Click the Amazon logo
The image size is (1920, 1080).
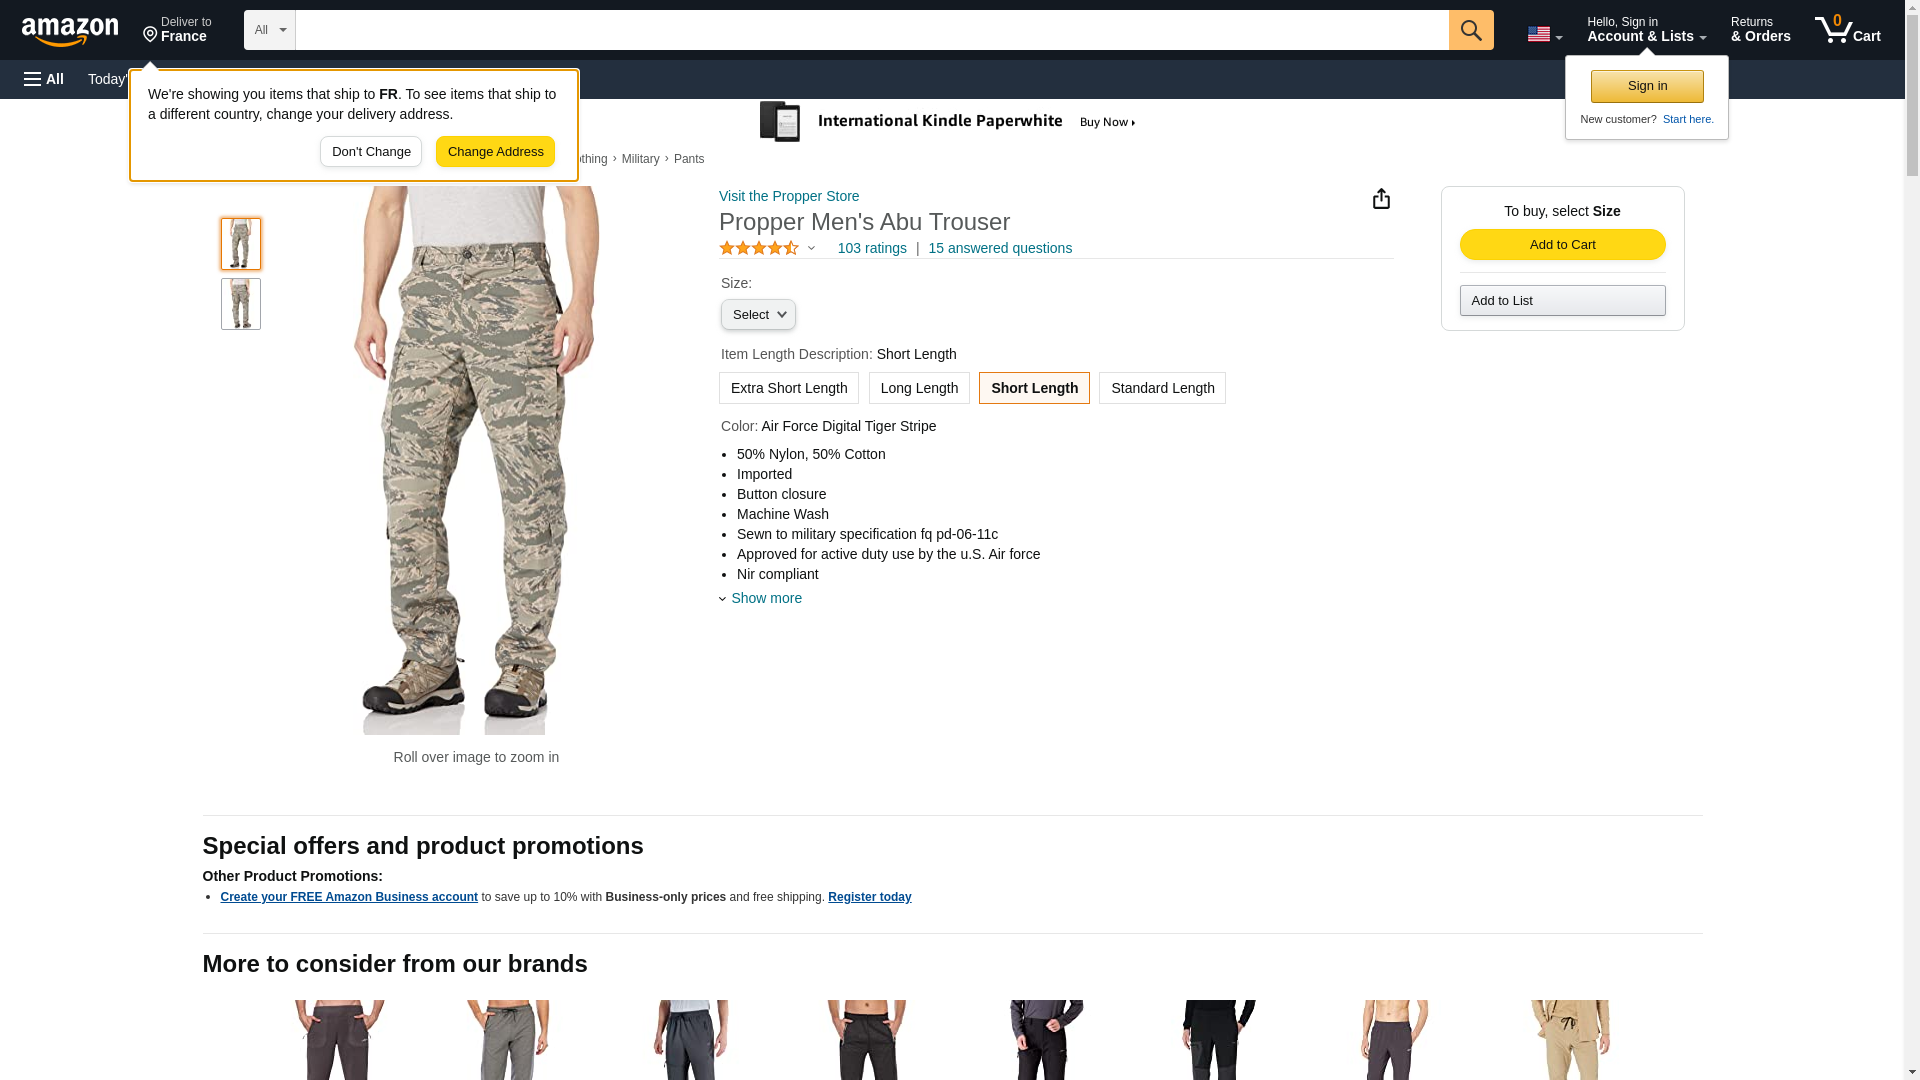[70, 31]
